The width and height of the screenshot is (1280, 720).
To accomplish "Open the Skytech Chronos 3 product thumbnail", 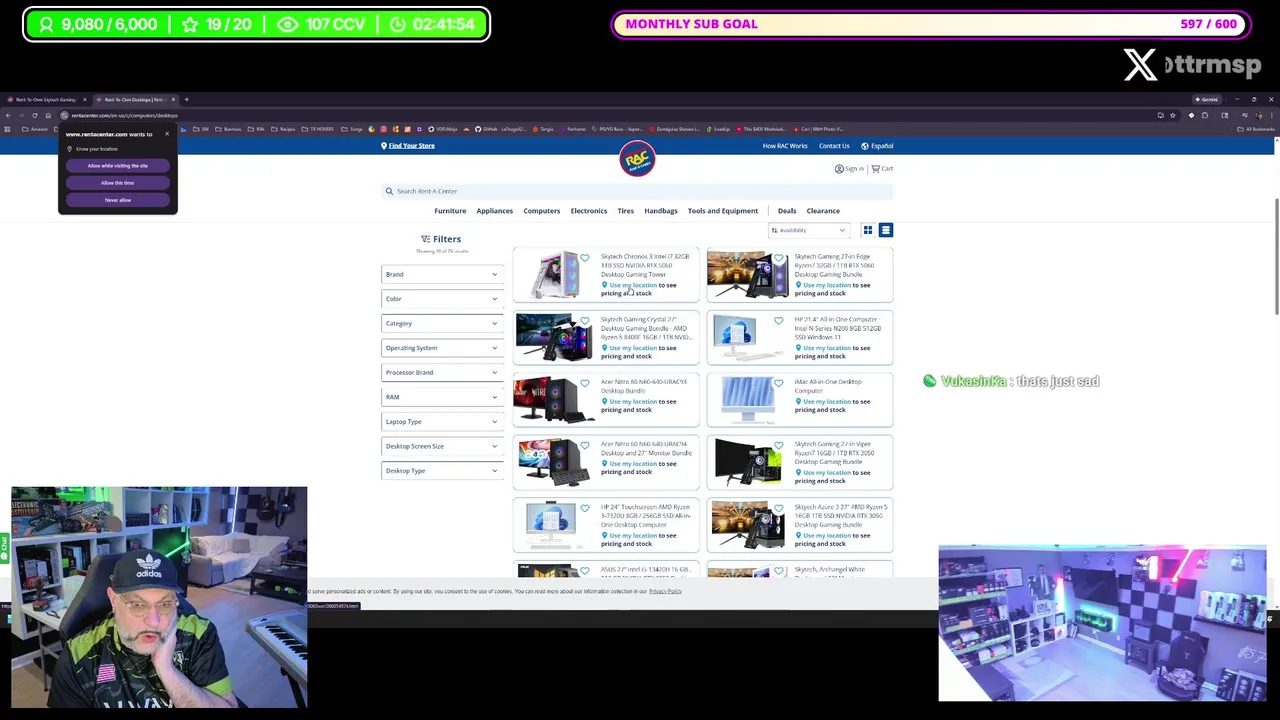I will click(x=554, y=274).
